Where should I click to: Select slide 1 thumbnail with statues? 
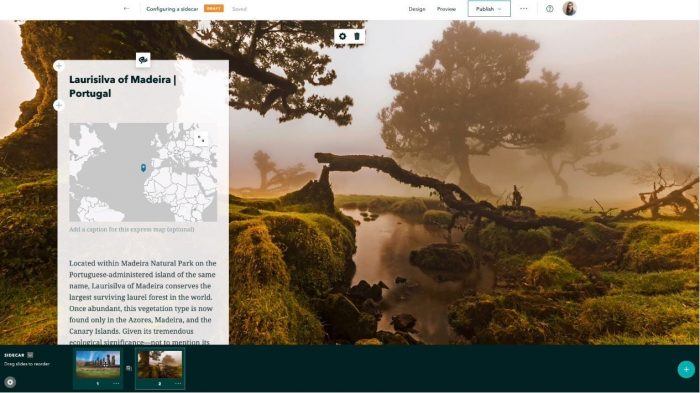point(98,364)
